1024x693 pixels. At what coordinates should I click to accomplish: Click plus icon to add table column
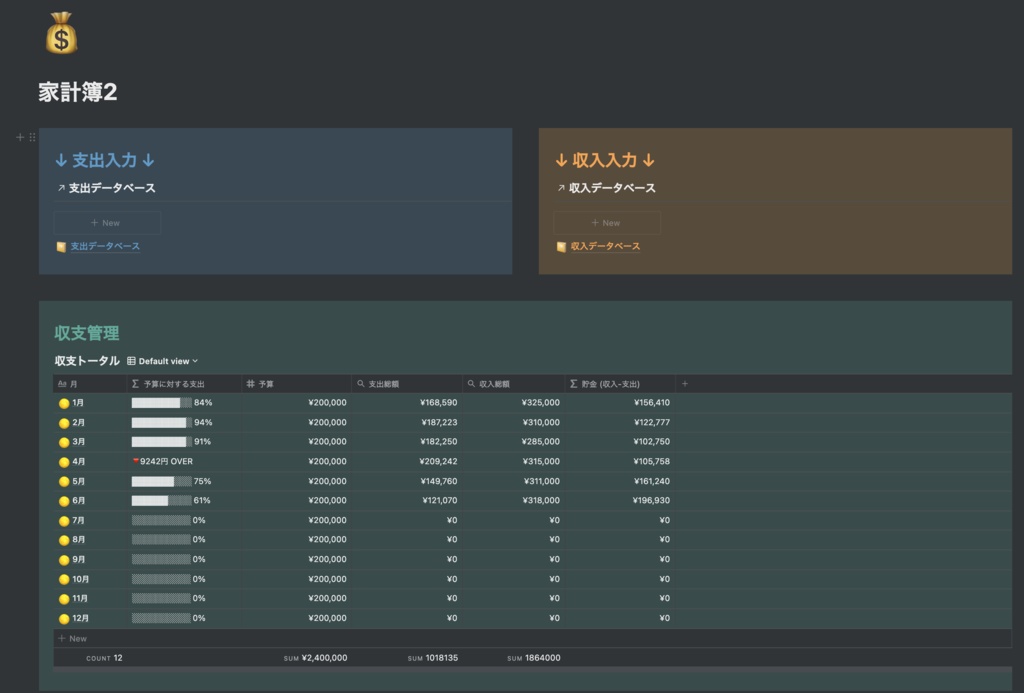pyautogui.click(x=684, y=383)
